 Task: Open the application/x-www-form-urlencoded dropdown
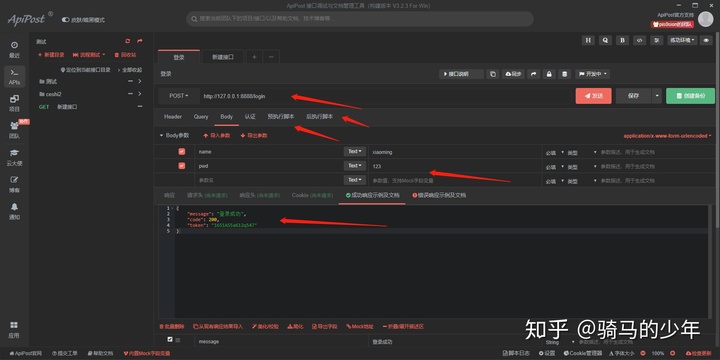point(667,136)
